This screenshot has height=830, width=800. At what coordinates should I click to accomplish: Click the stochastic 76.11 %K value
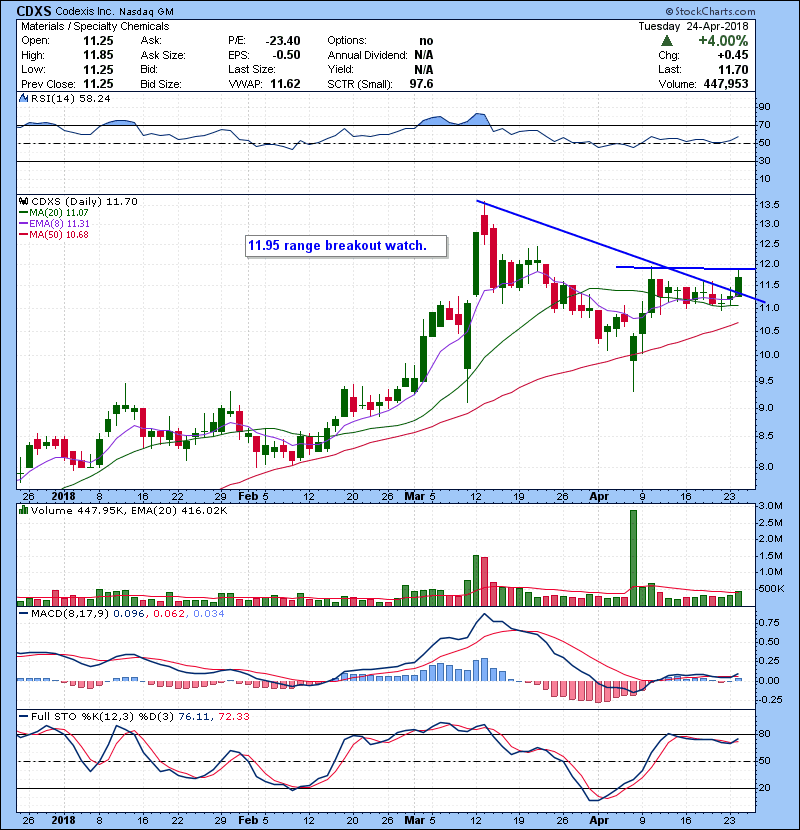193,716
